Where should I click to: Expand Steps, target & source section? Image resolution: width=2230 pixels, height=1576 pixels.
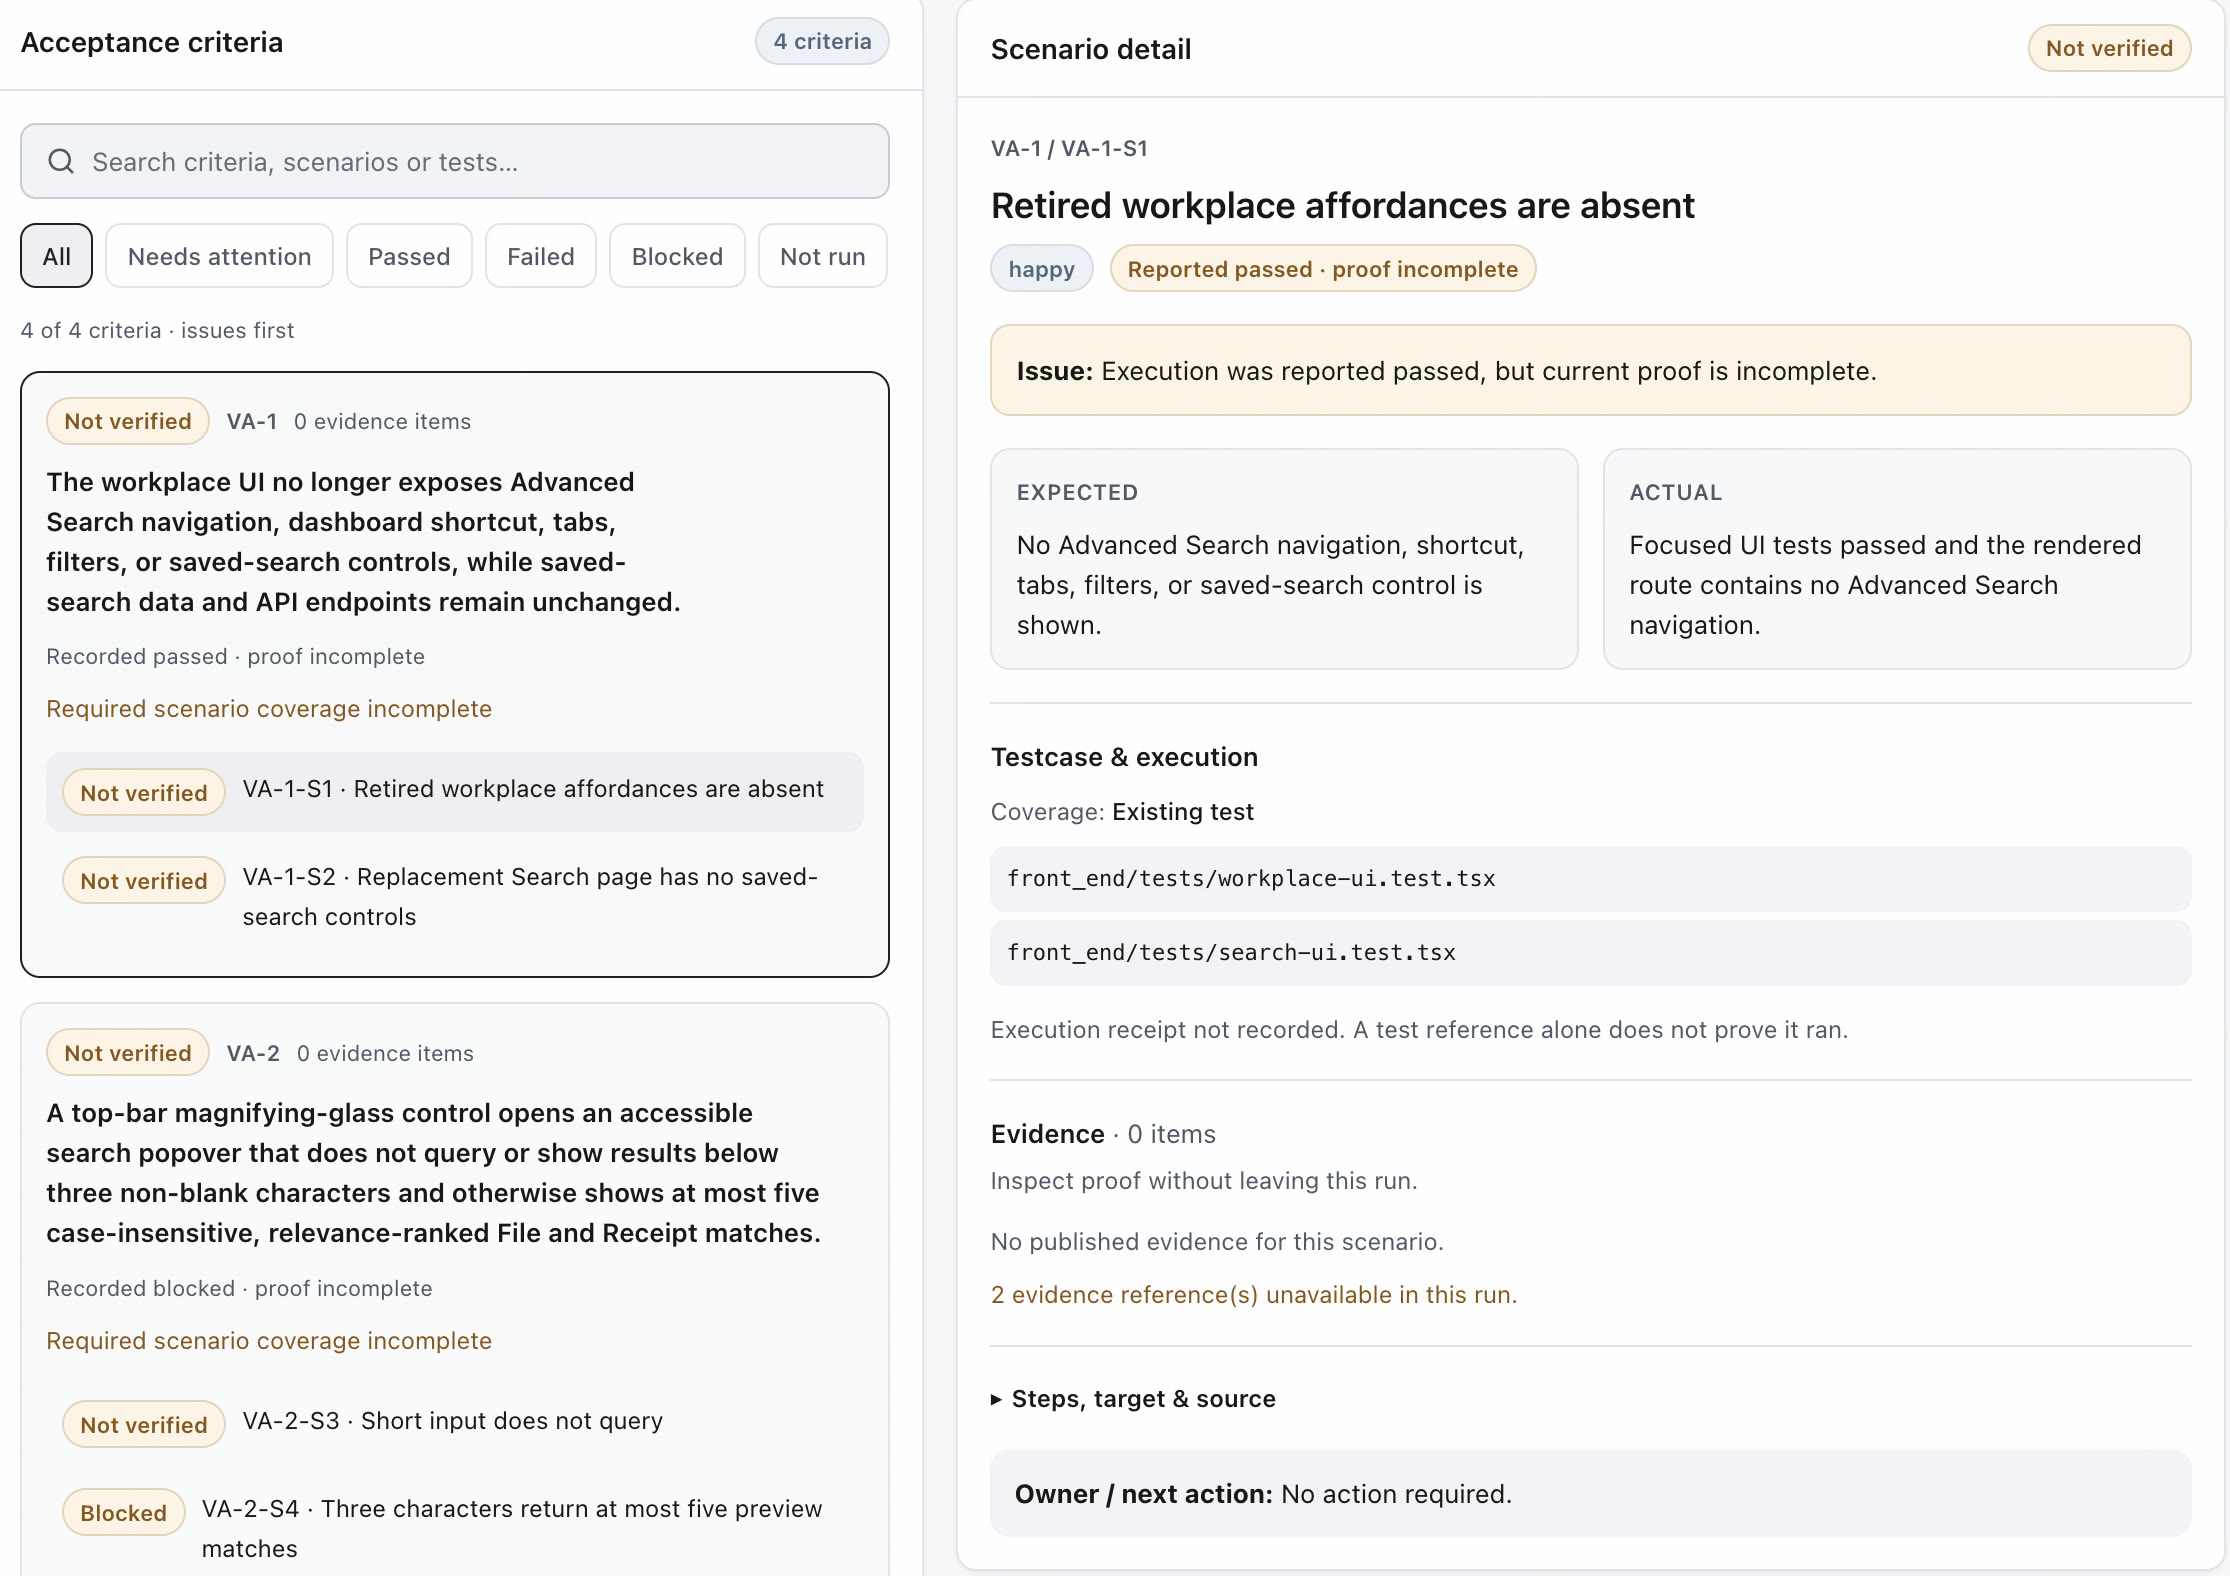click(1133, 1398)
